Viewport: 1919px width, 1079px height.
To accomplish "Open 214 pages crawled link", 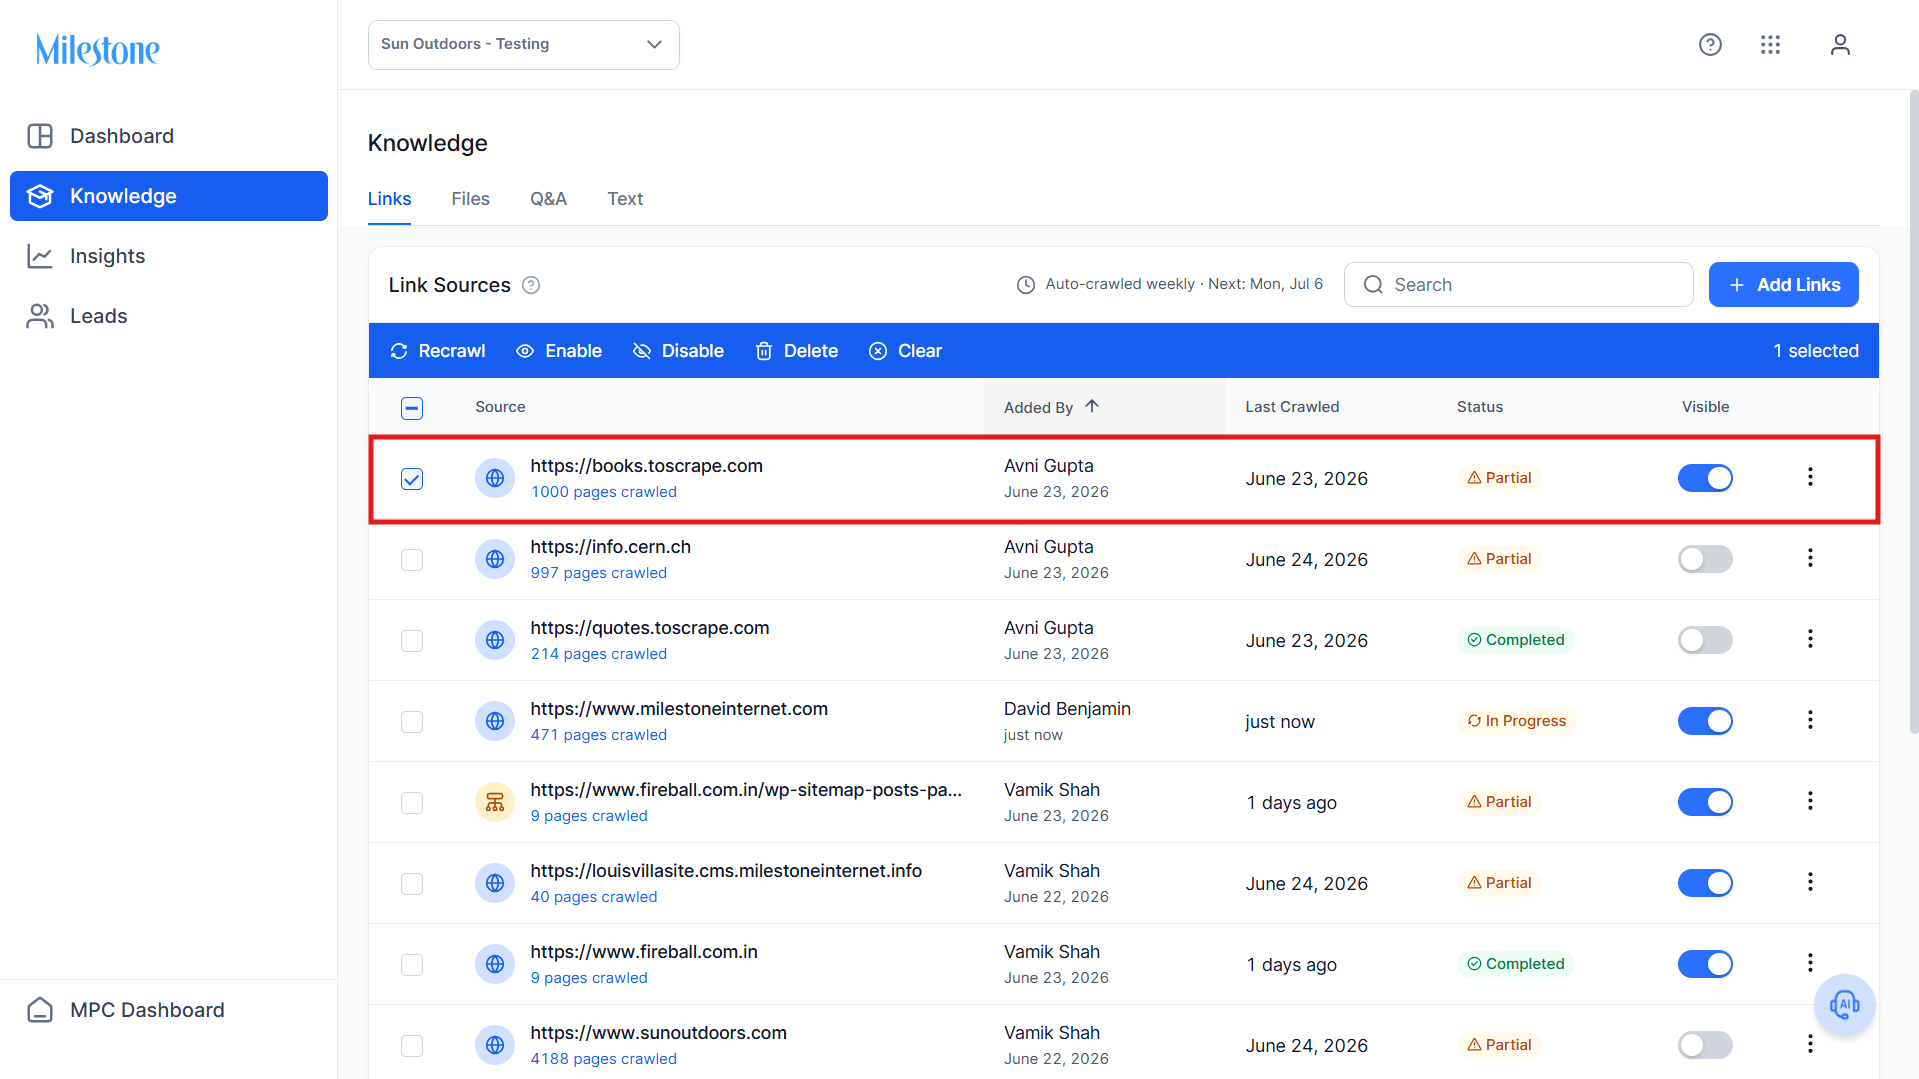I will point(599,654).
